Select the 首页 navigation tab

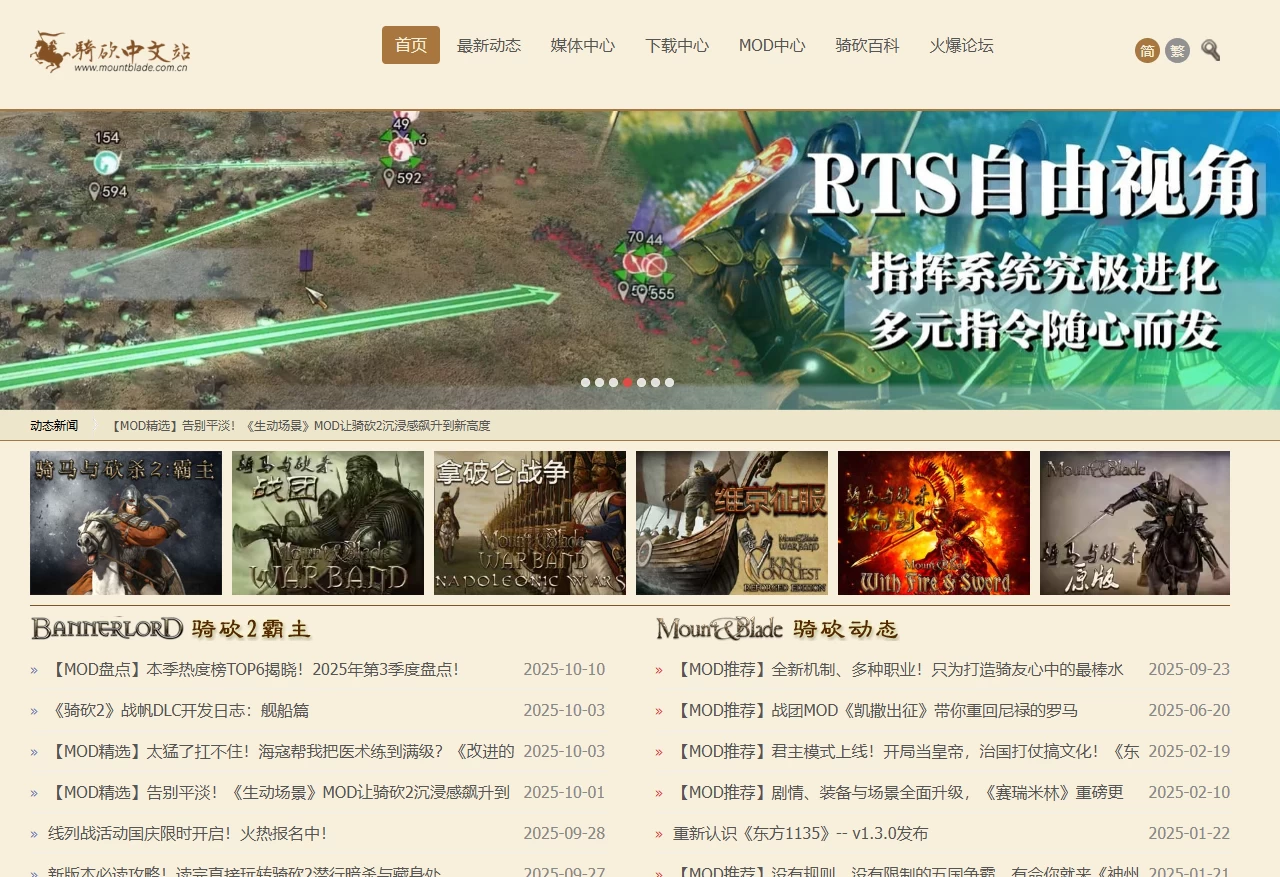point(410,45)
